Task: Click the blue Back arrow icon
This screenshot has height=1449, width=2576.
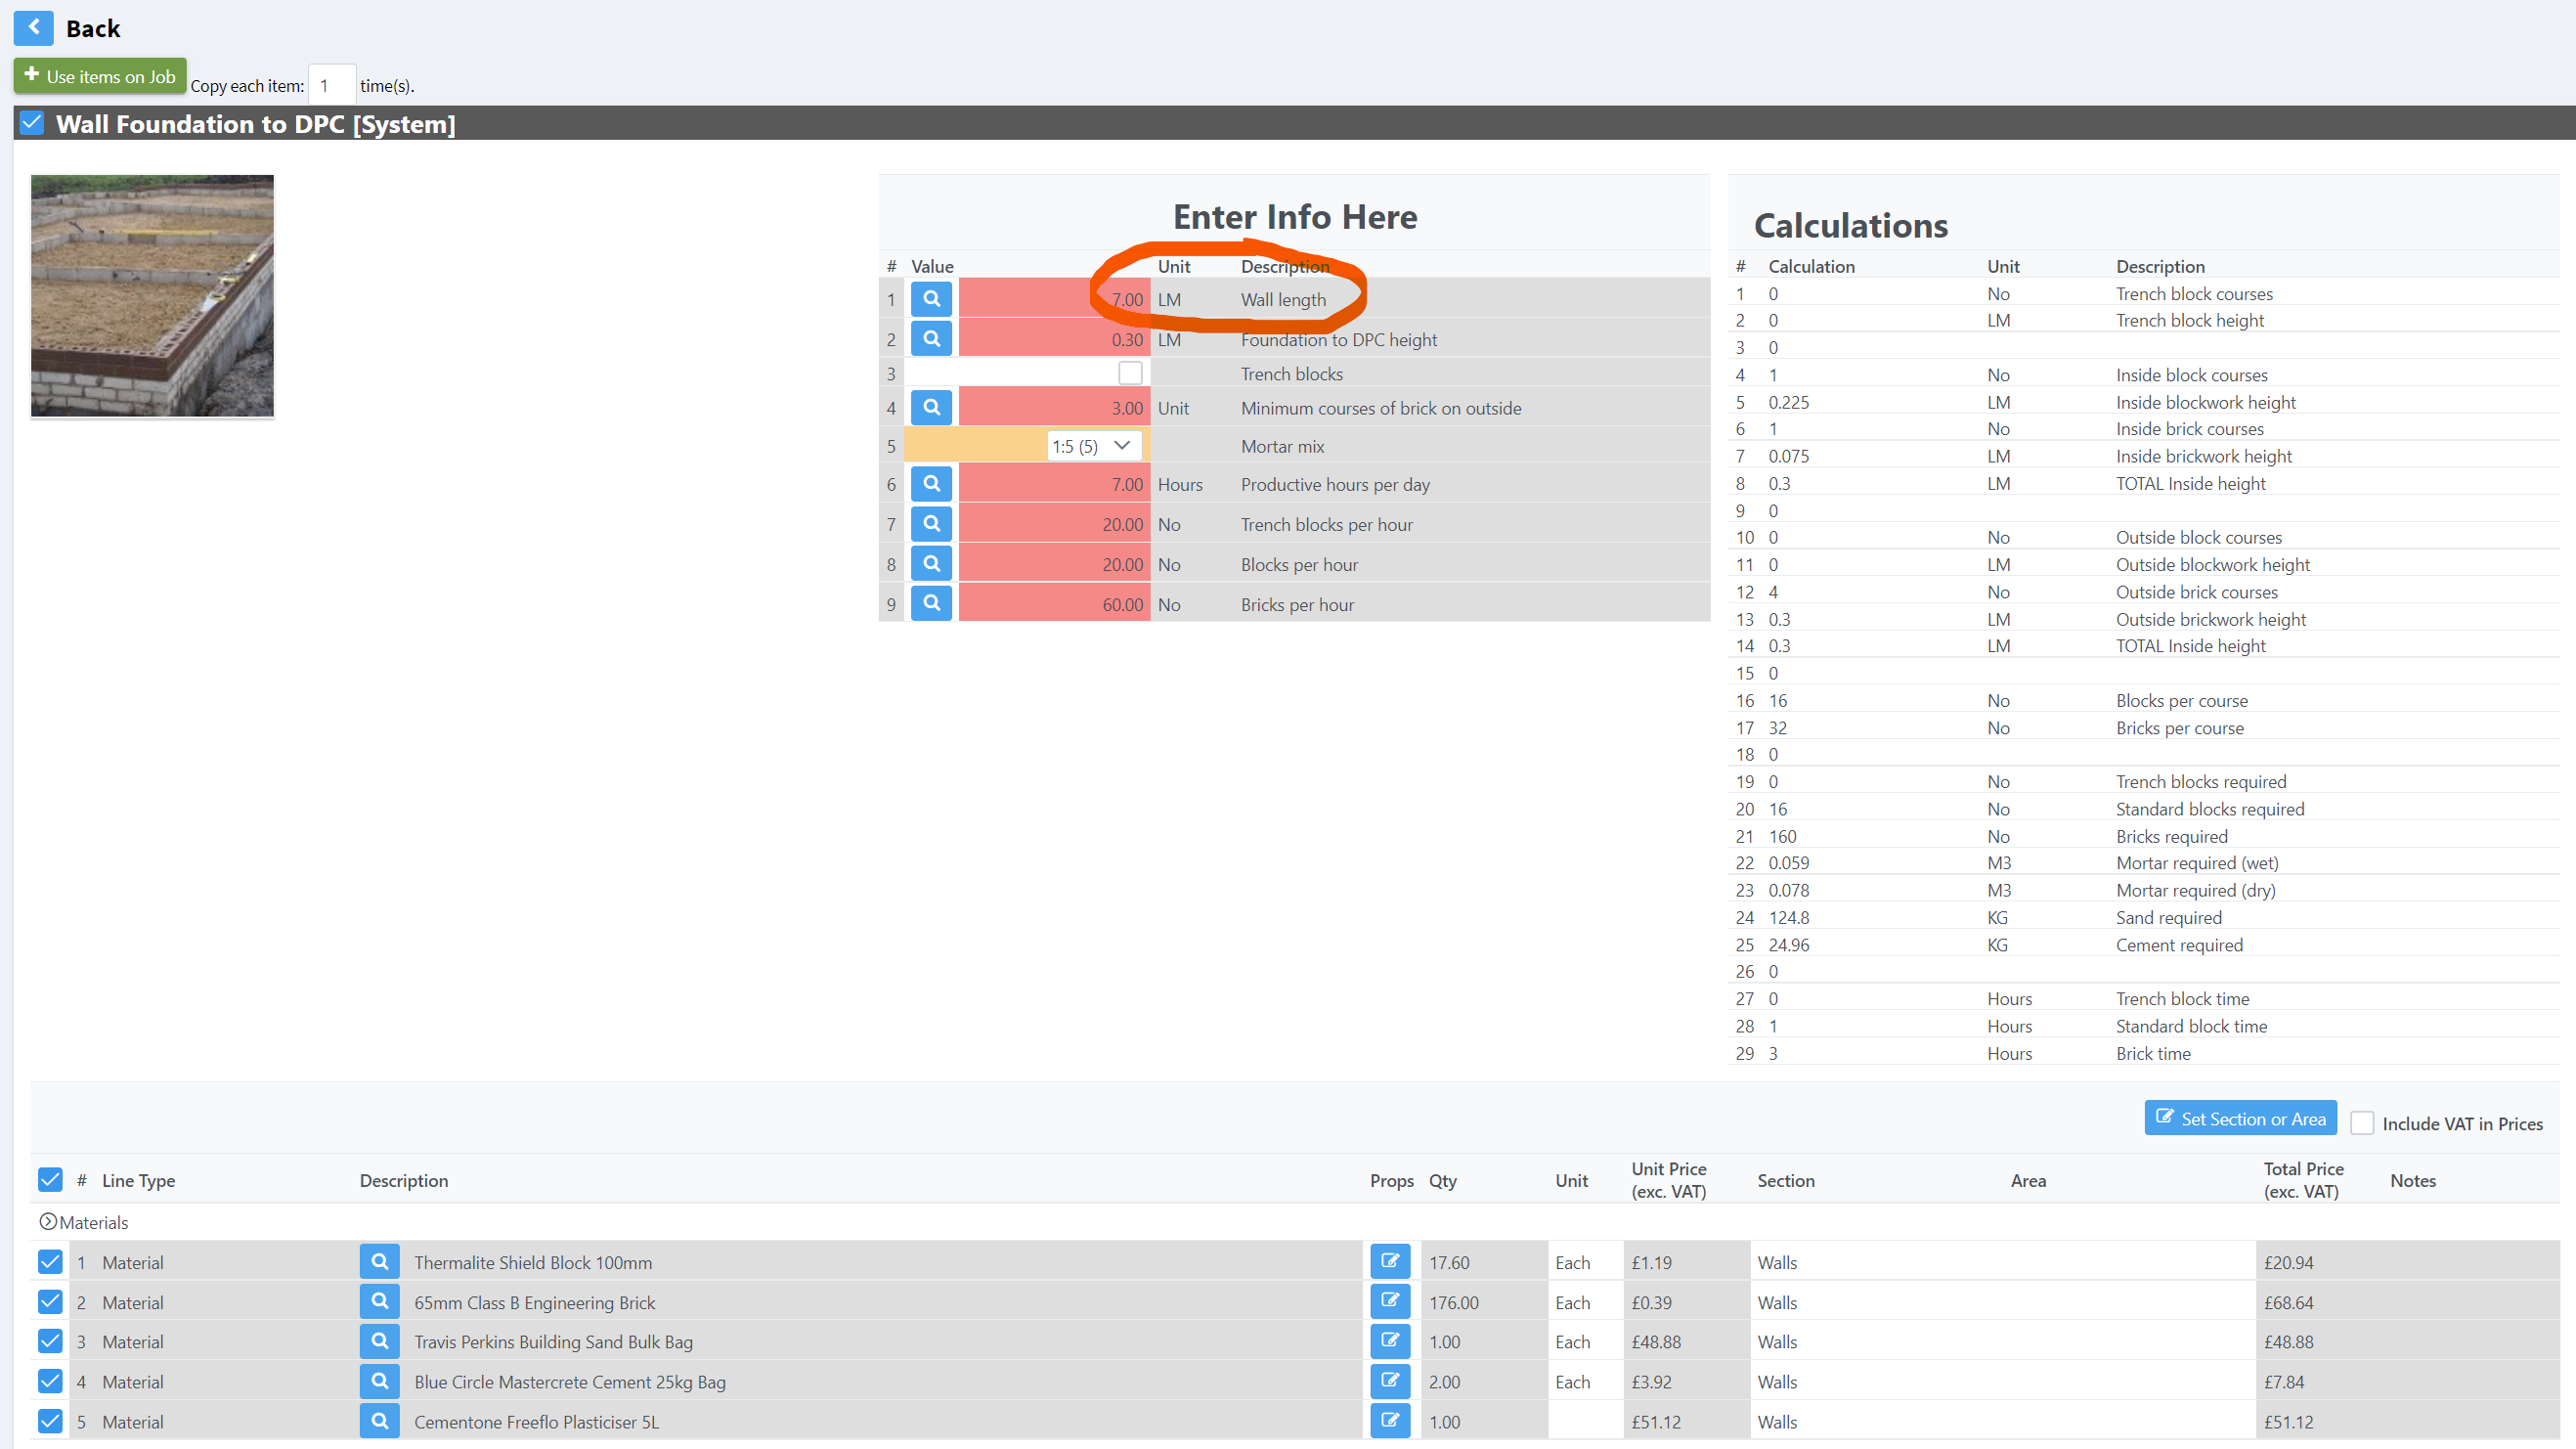Action: 33,27
